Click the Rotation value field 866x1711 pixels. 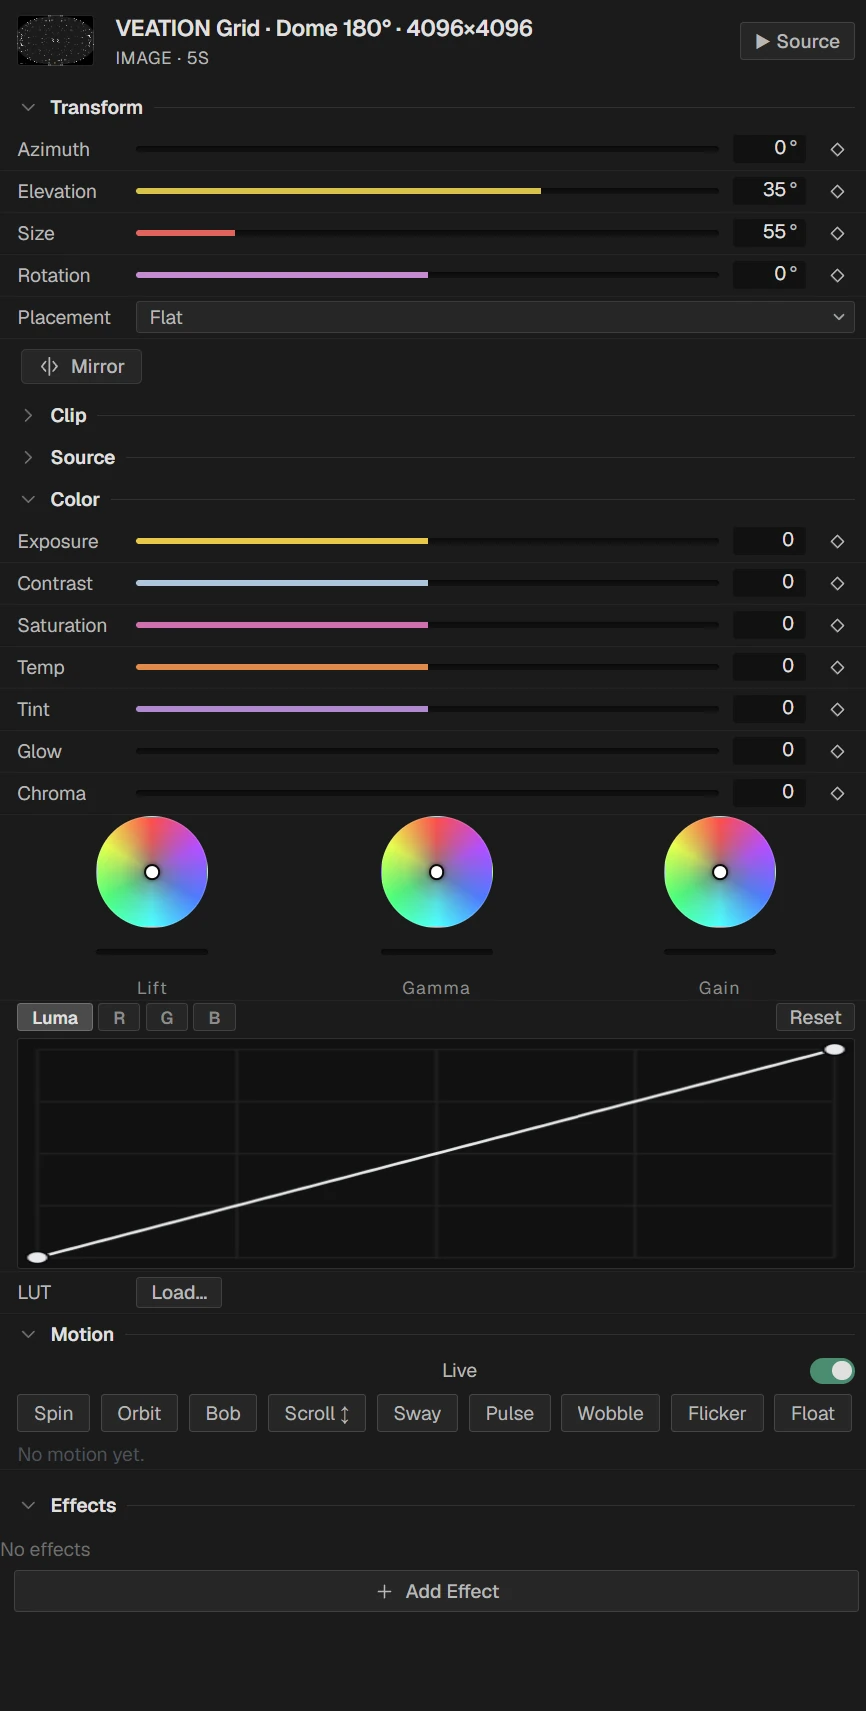(x=770, y=275)
